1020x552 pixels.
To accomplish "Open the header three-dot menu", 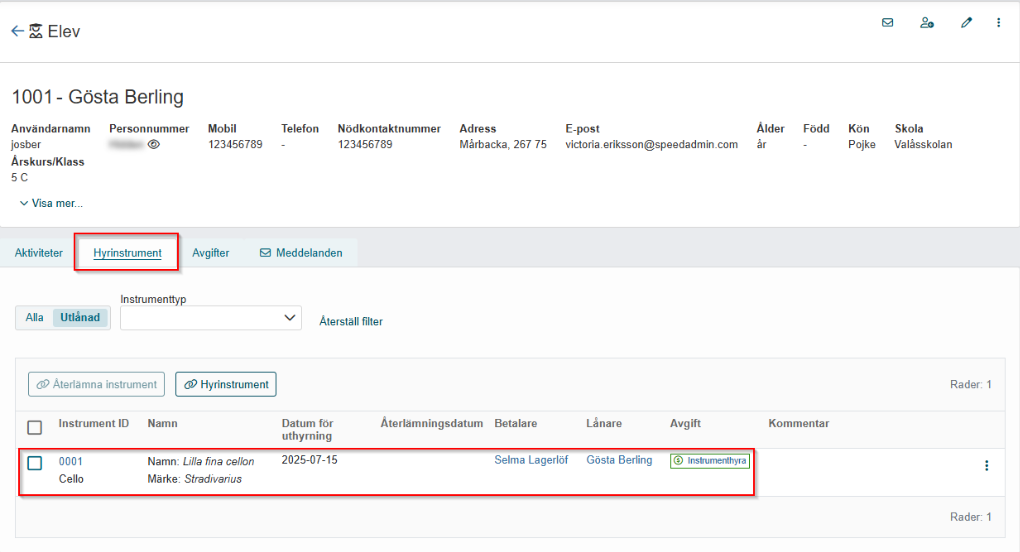I will [999, 23].
